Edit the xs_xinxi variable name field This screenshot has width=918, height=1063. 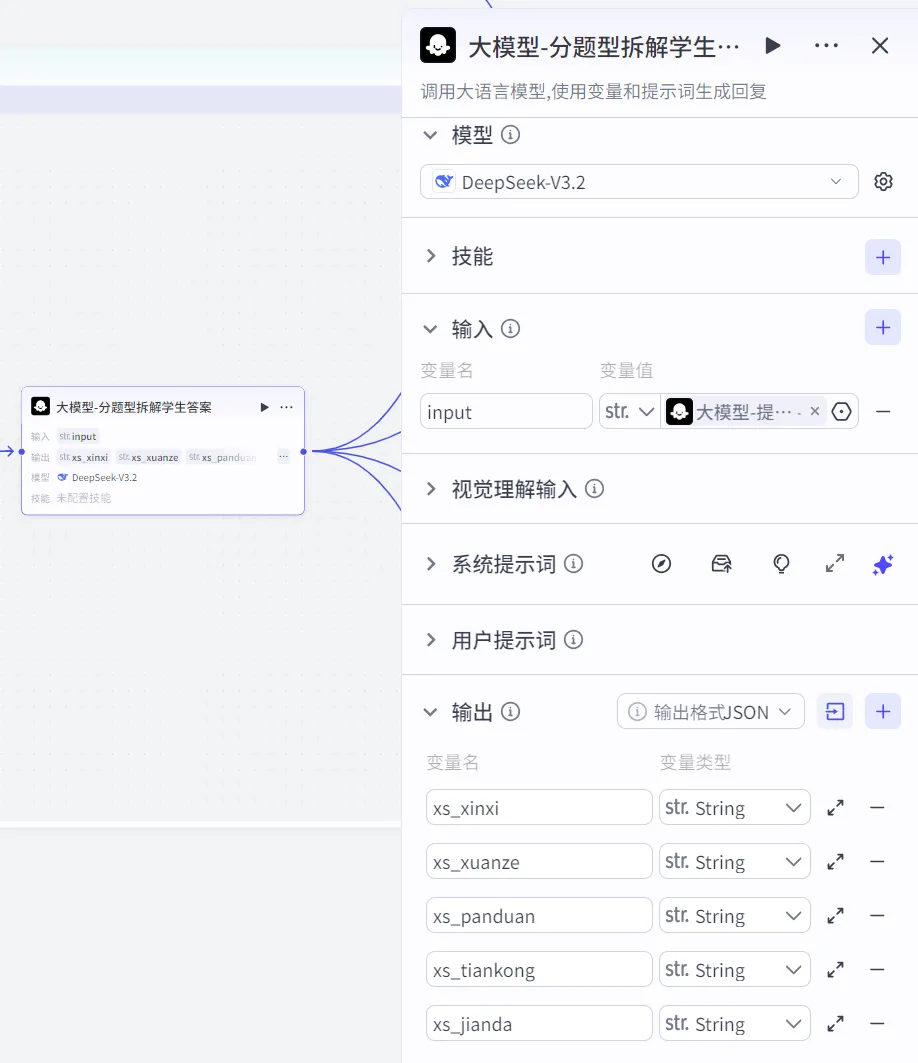539,807
